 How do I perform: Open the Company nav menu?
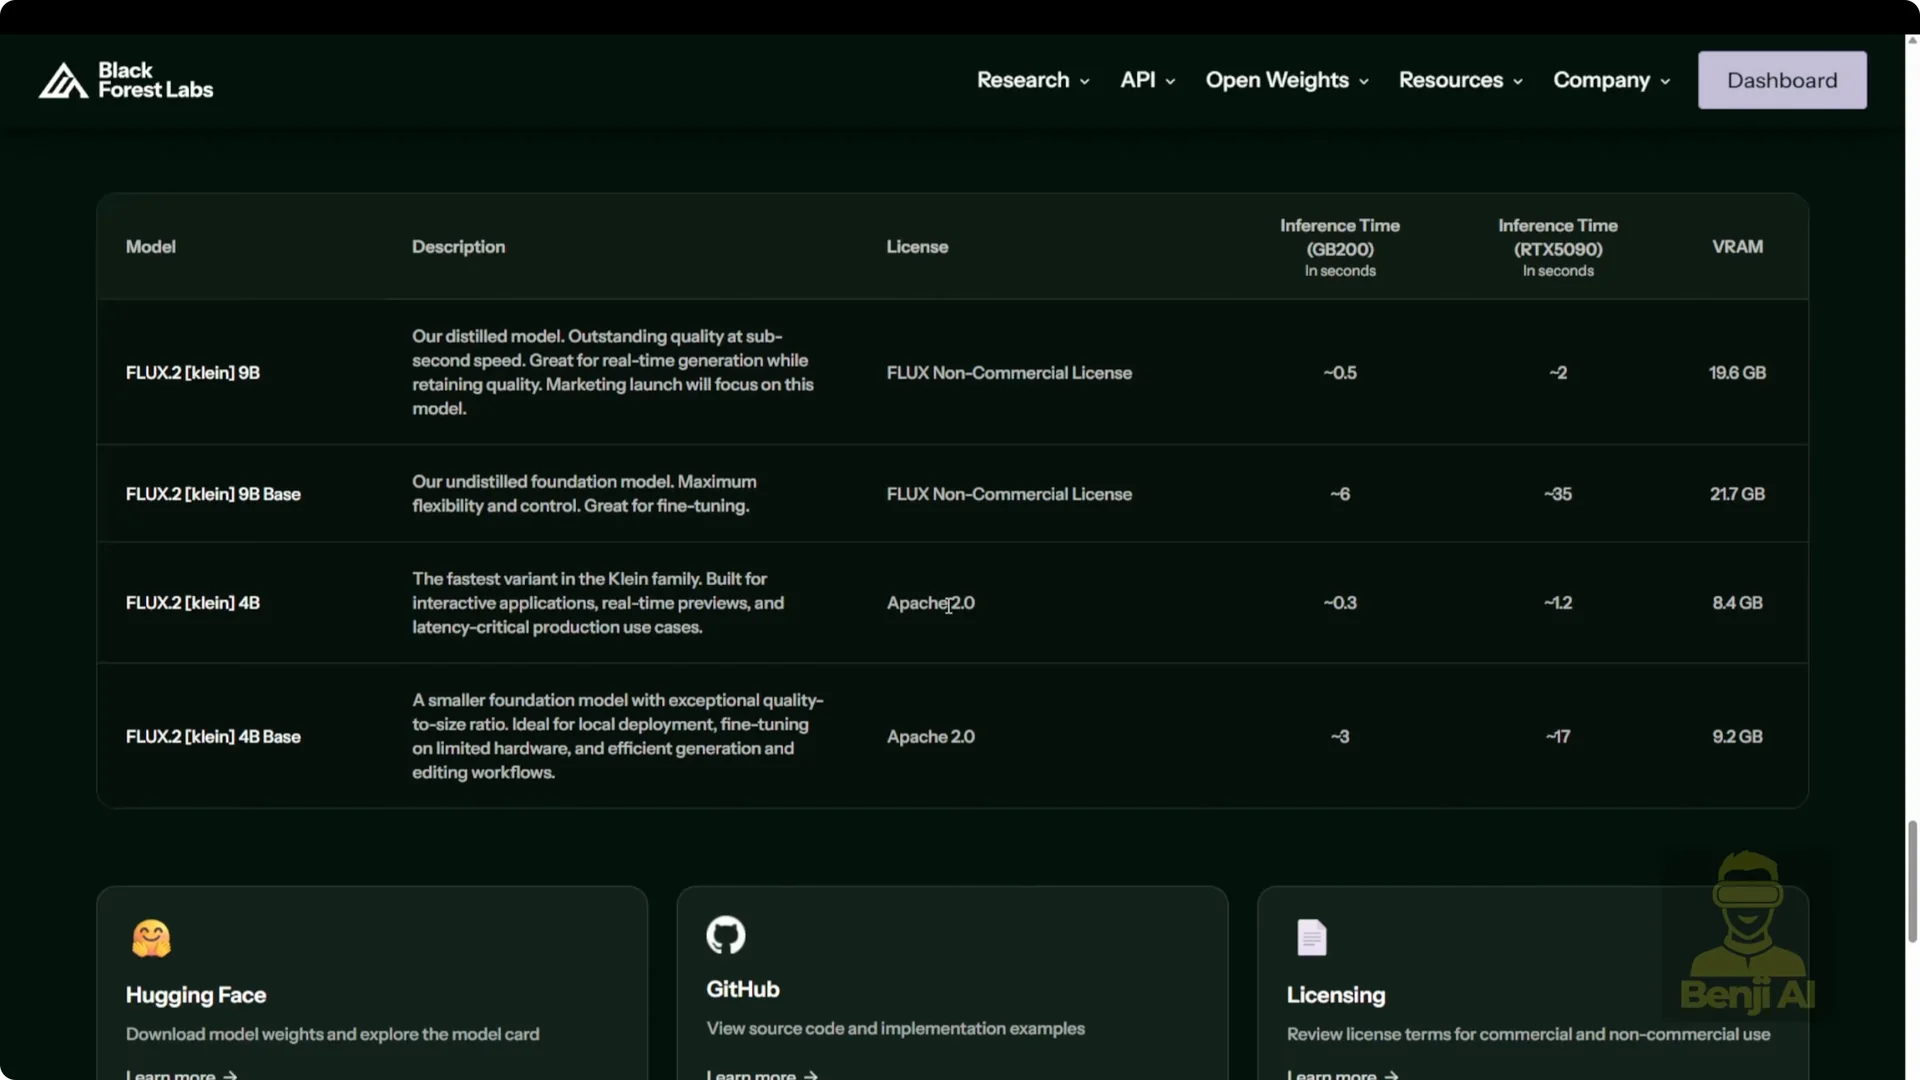1611,80
